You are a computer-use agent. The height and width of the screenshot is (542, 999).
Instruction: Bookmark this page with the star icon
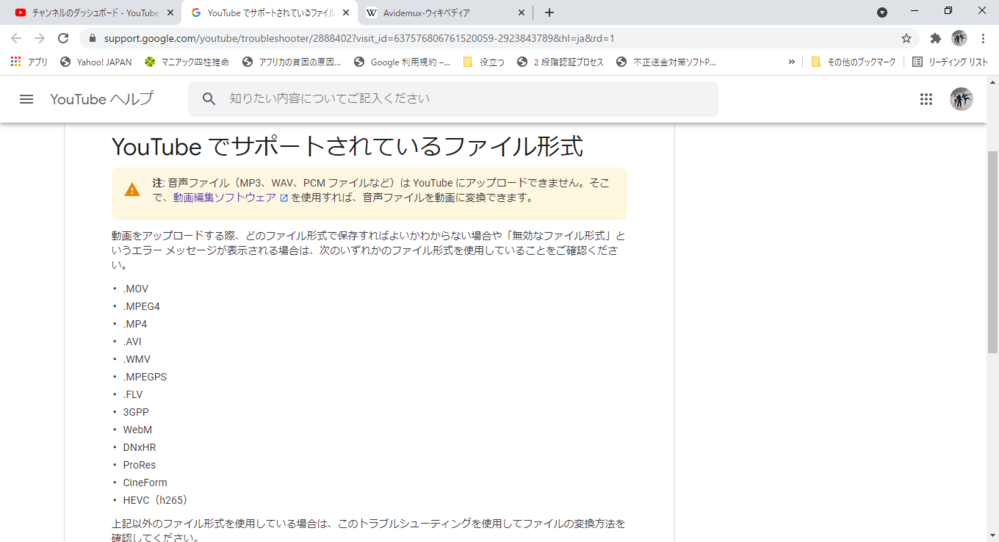pos(906,38)
